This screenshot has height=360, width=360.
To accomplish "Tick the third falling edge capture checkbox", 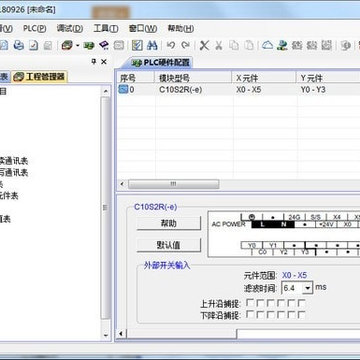I will click(270, 314).
